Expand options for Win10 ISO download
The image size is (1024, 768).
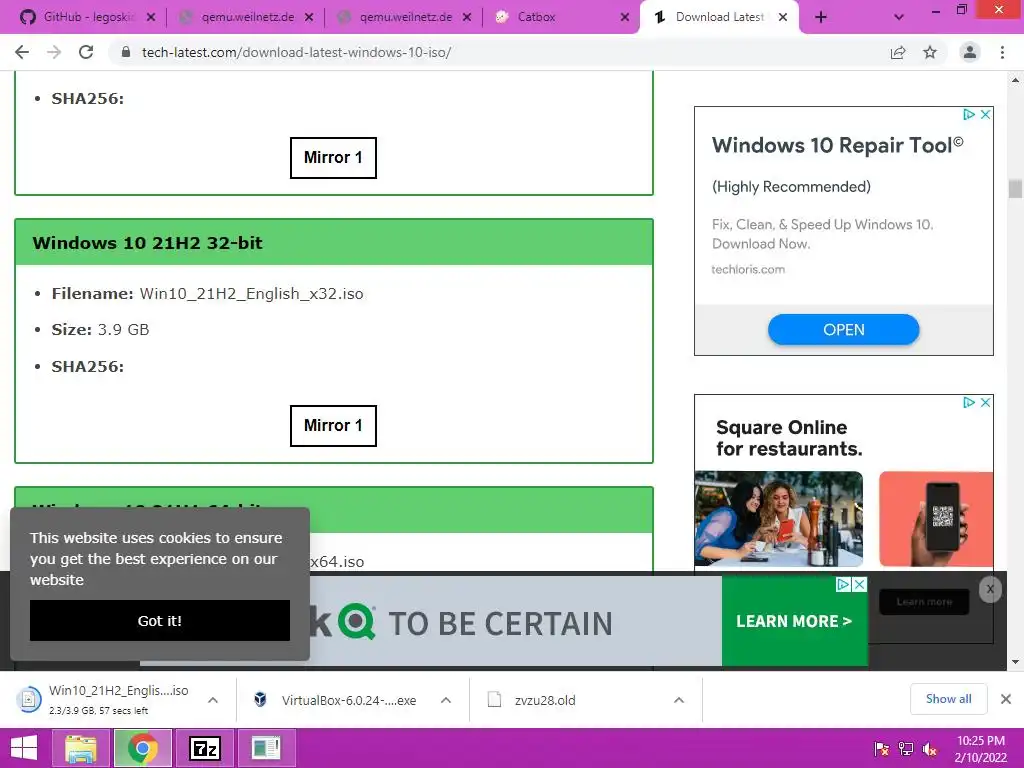click(213, 699)
